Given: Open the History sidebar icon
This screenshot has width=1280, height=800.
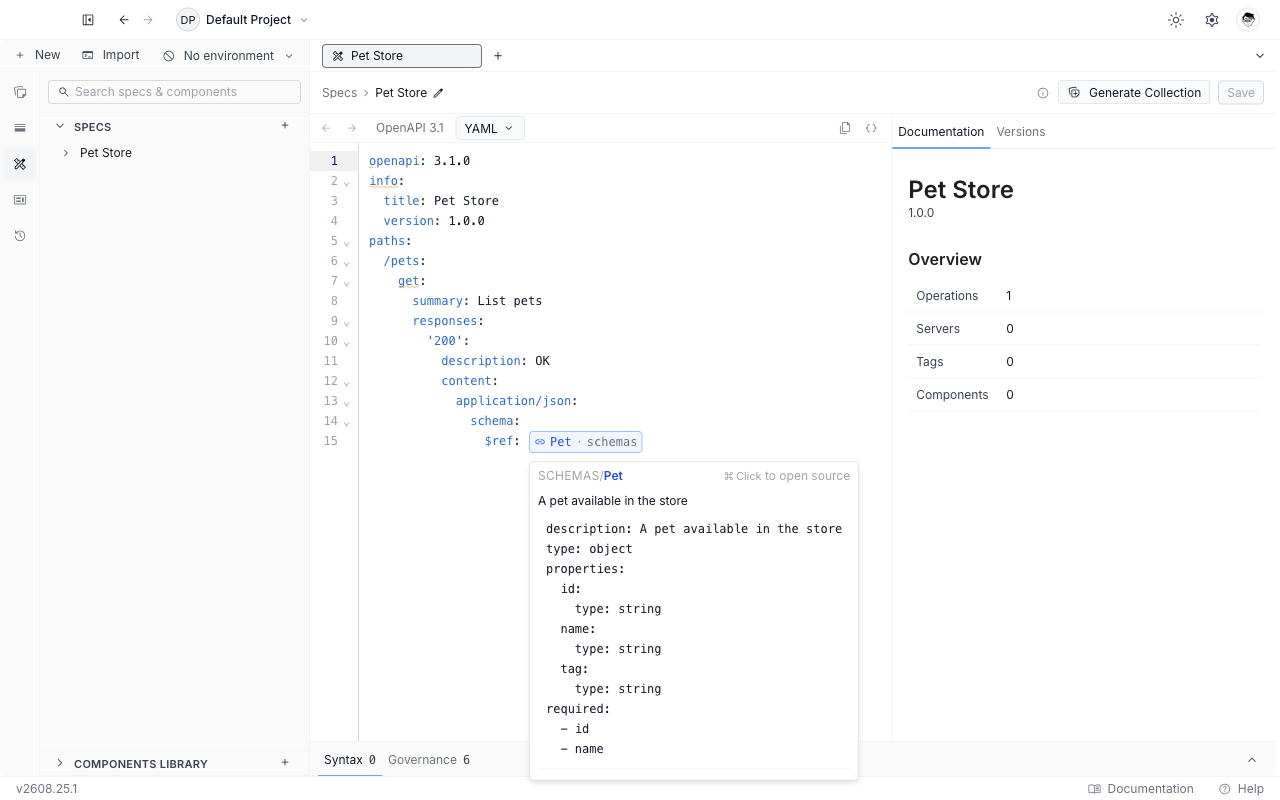Looking at the screenshot, I should pyautogui.click(x=20, y=236).
